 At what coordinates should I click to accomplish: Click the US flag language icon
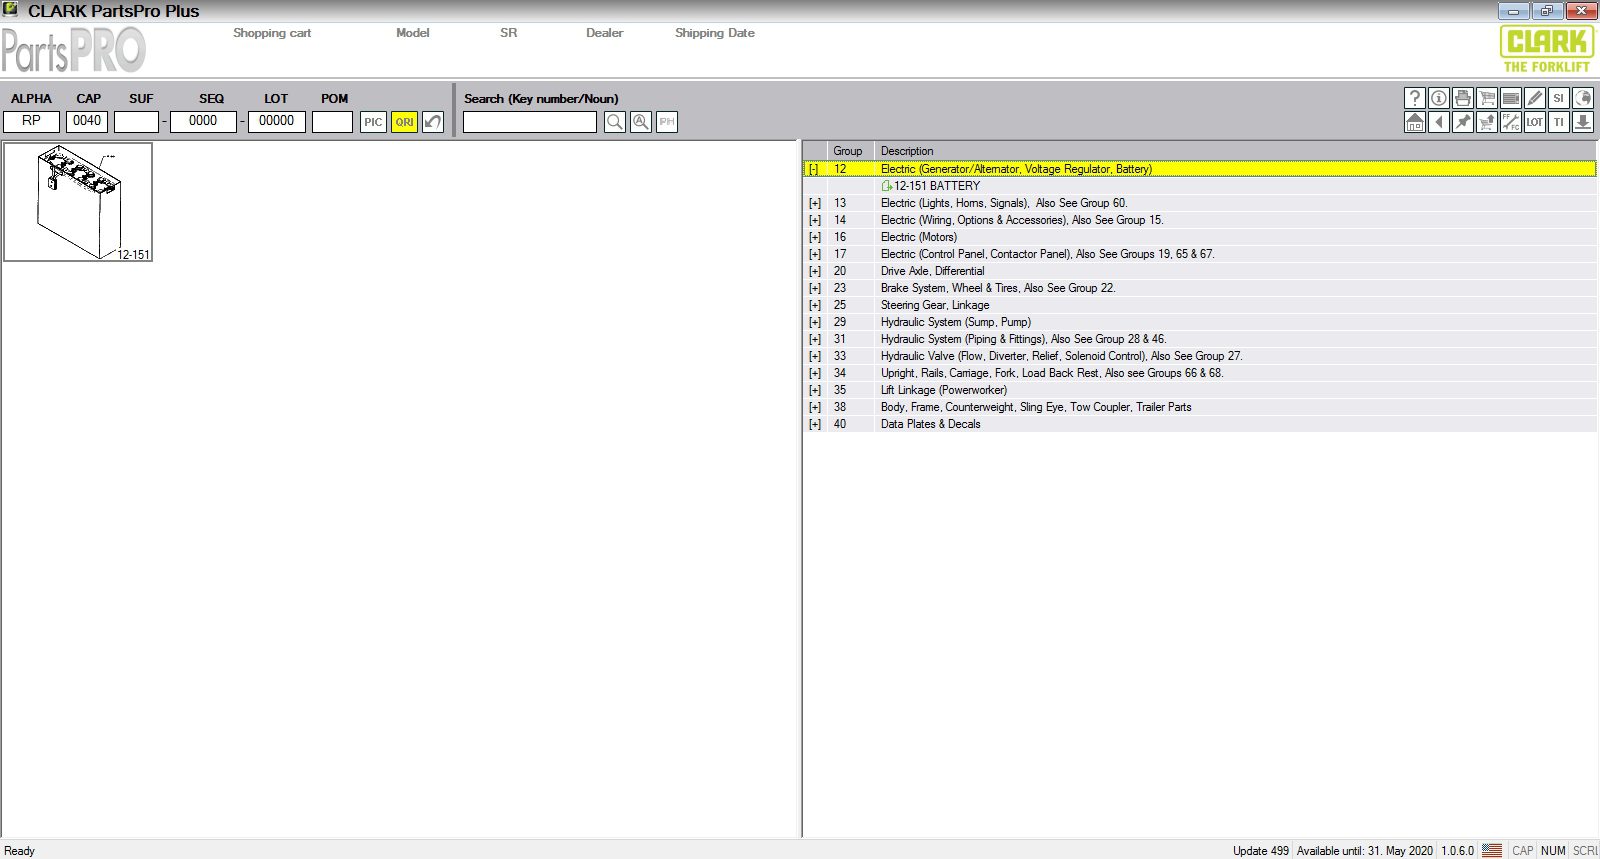pyautogui.click(x=1492, y=850)
